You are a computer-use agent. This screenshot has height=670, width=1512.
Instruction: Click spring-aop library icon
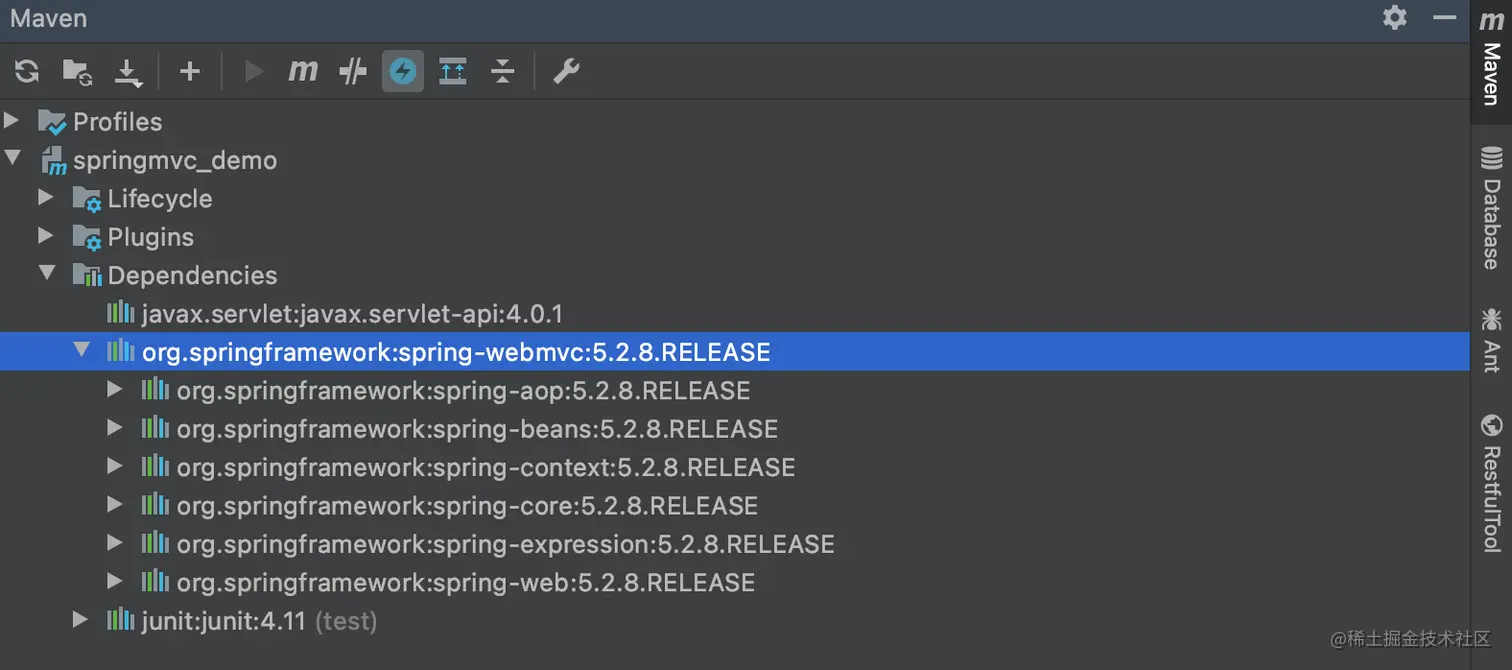coord(155,389)
